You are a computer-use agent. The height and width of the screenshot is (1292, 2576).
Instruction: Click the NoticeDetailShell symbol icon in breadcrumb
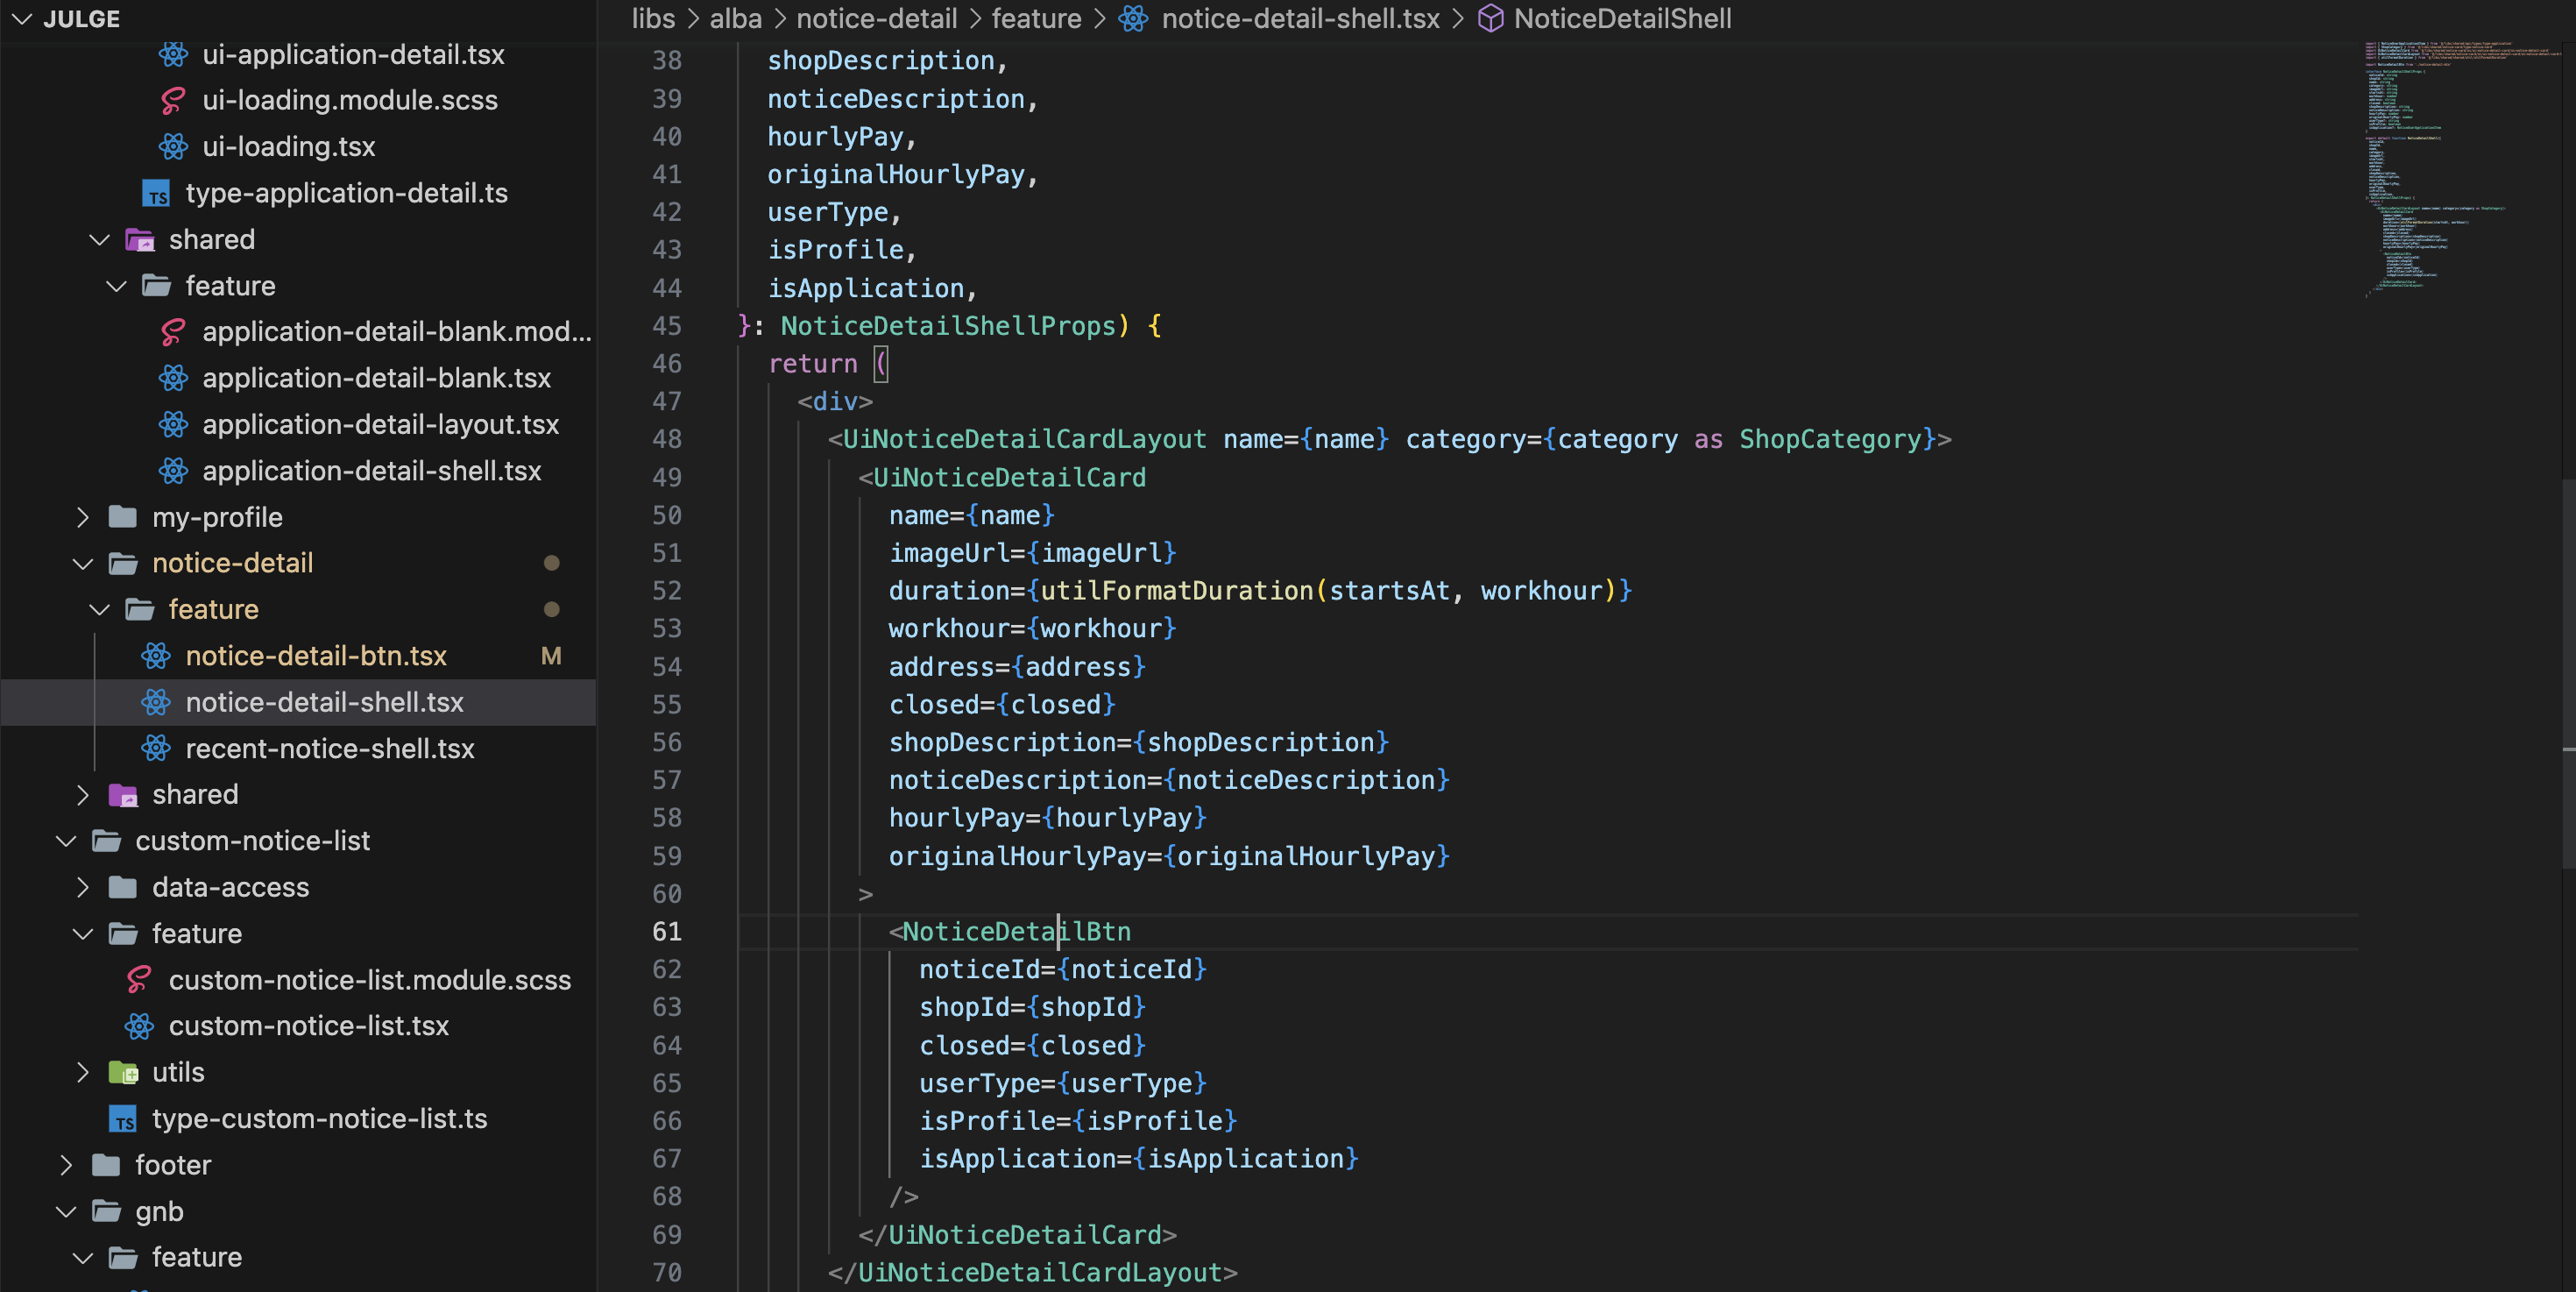coord(1490,18)
